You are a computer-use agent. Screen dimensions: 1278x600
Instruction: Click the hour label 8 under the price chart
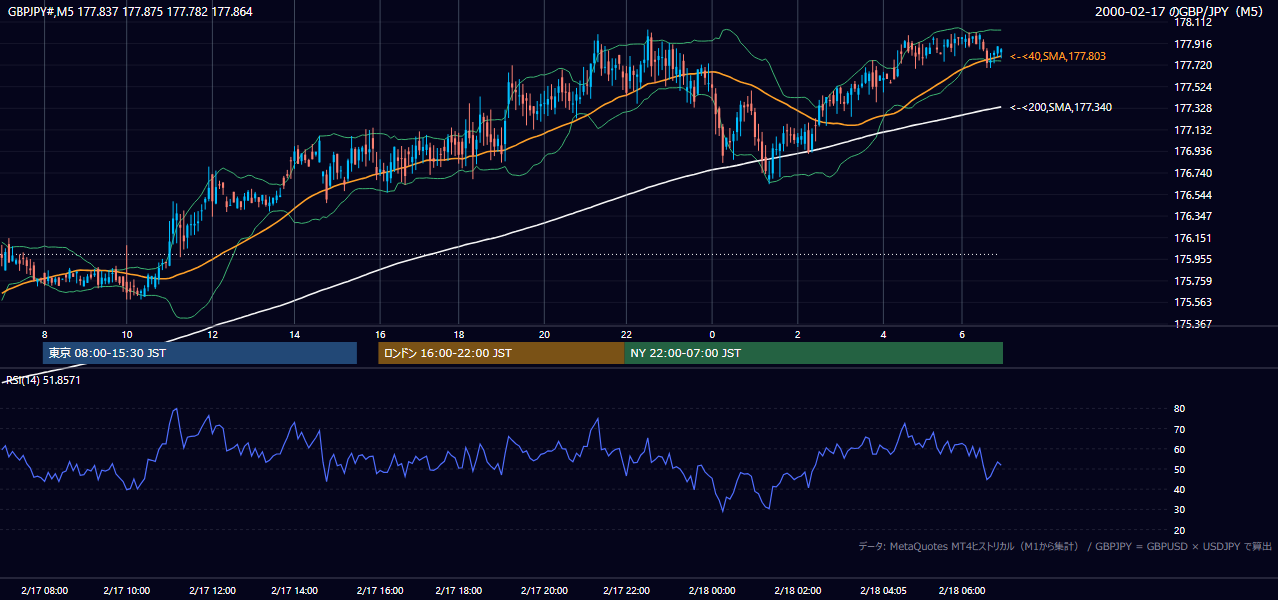(44, 334)
